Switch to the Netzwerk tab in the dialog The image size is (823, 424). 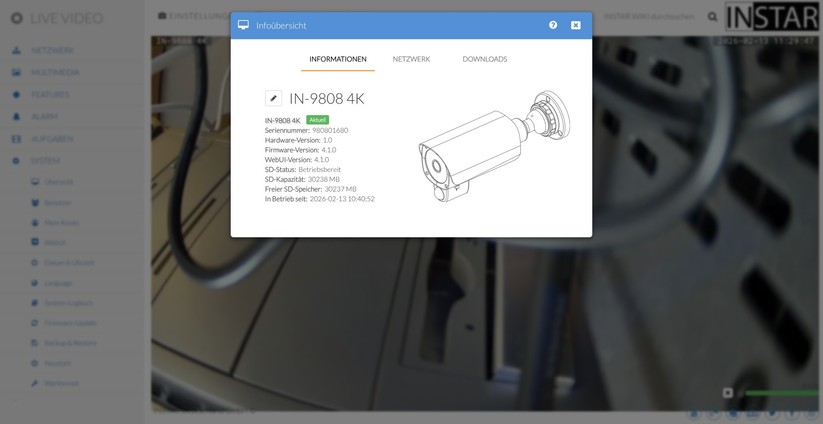click(x=411, y=59)
